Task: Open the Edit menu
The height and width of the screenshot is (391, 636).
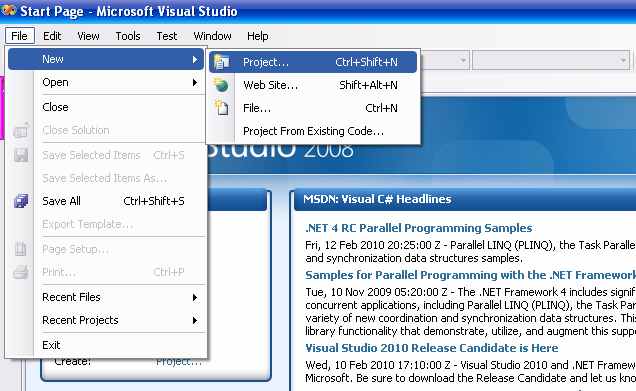Action: tap(52, 36)
